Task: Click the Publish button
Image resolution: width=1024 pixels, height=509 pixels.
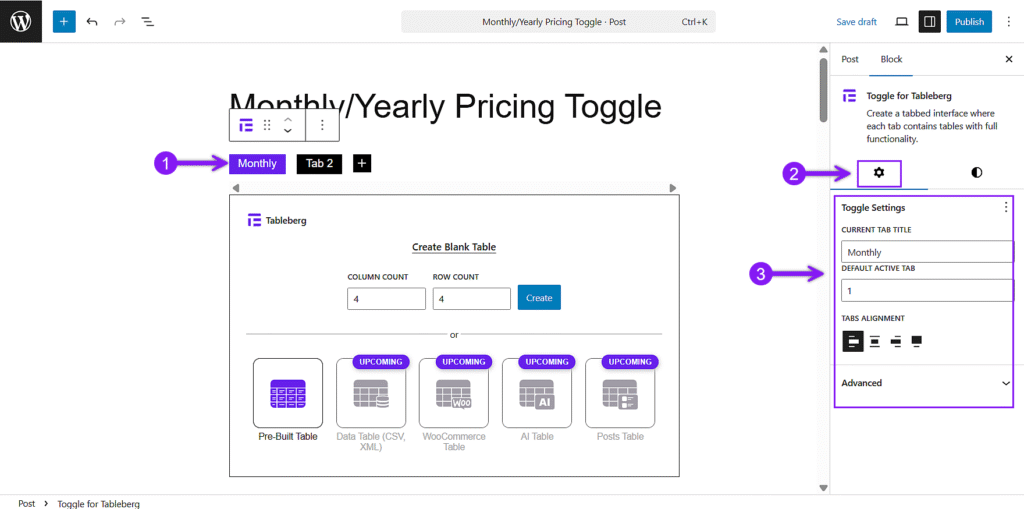Action: 969,22
